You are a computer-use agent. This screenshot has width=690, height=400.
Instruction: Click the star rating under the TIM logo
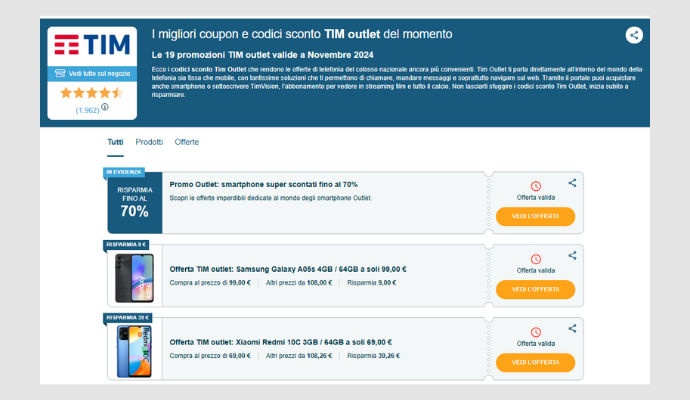point(92,93)
